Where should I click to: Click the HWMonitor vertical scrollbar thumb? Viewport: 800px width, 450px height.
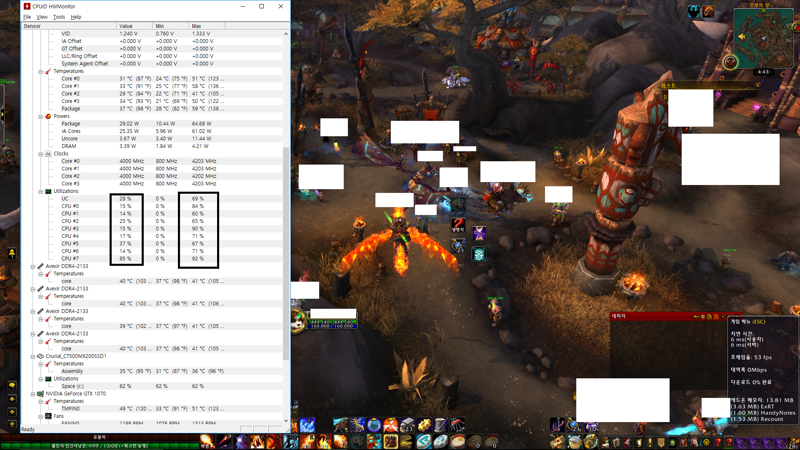coord(286,253)
